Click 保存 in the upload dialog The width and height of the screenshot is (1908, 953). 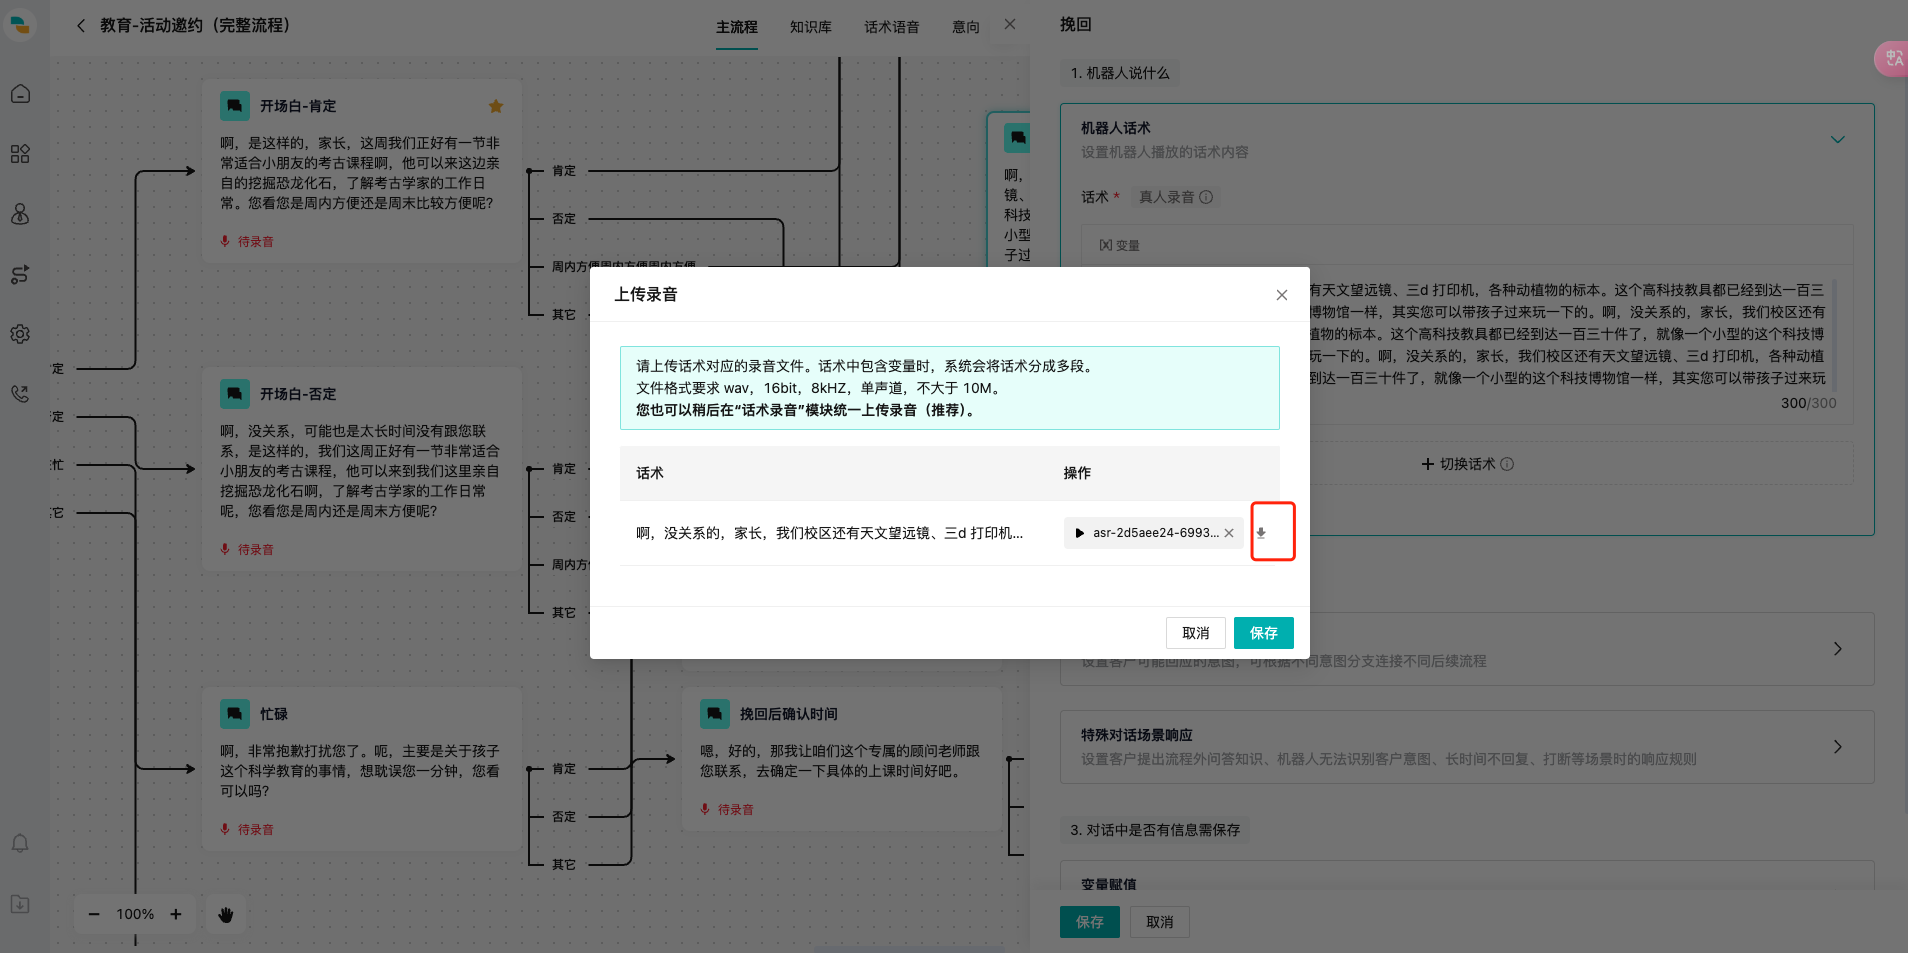pos(1264,633)
